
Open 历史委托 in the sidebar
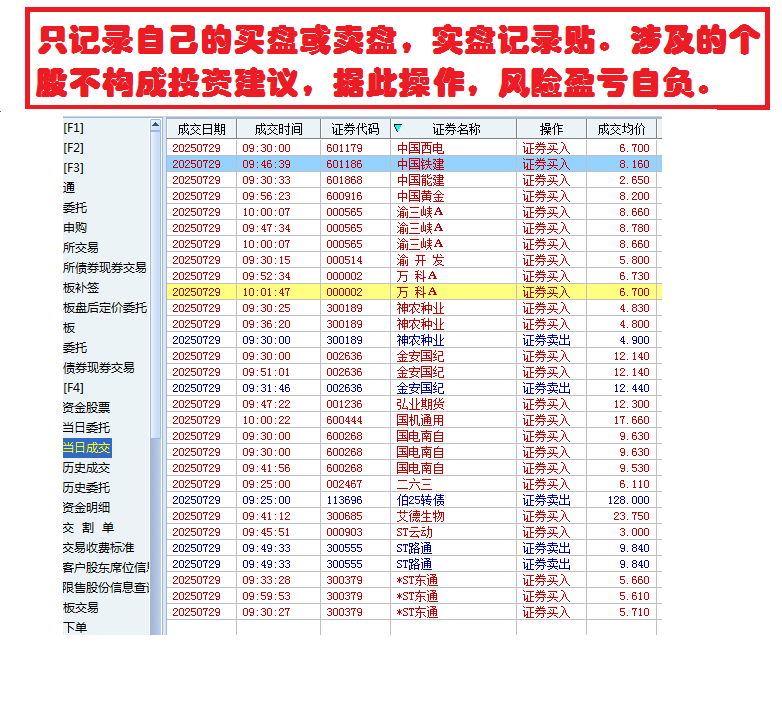pyautogui.click(x=86, y=488)
